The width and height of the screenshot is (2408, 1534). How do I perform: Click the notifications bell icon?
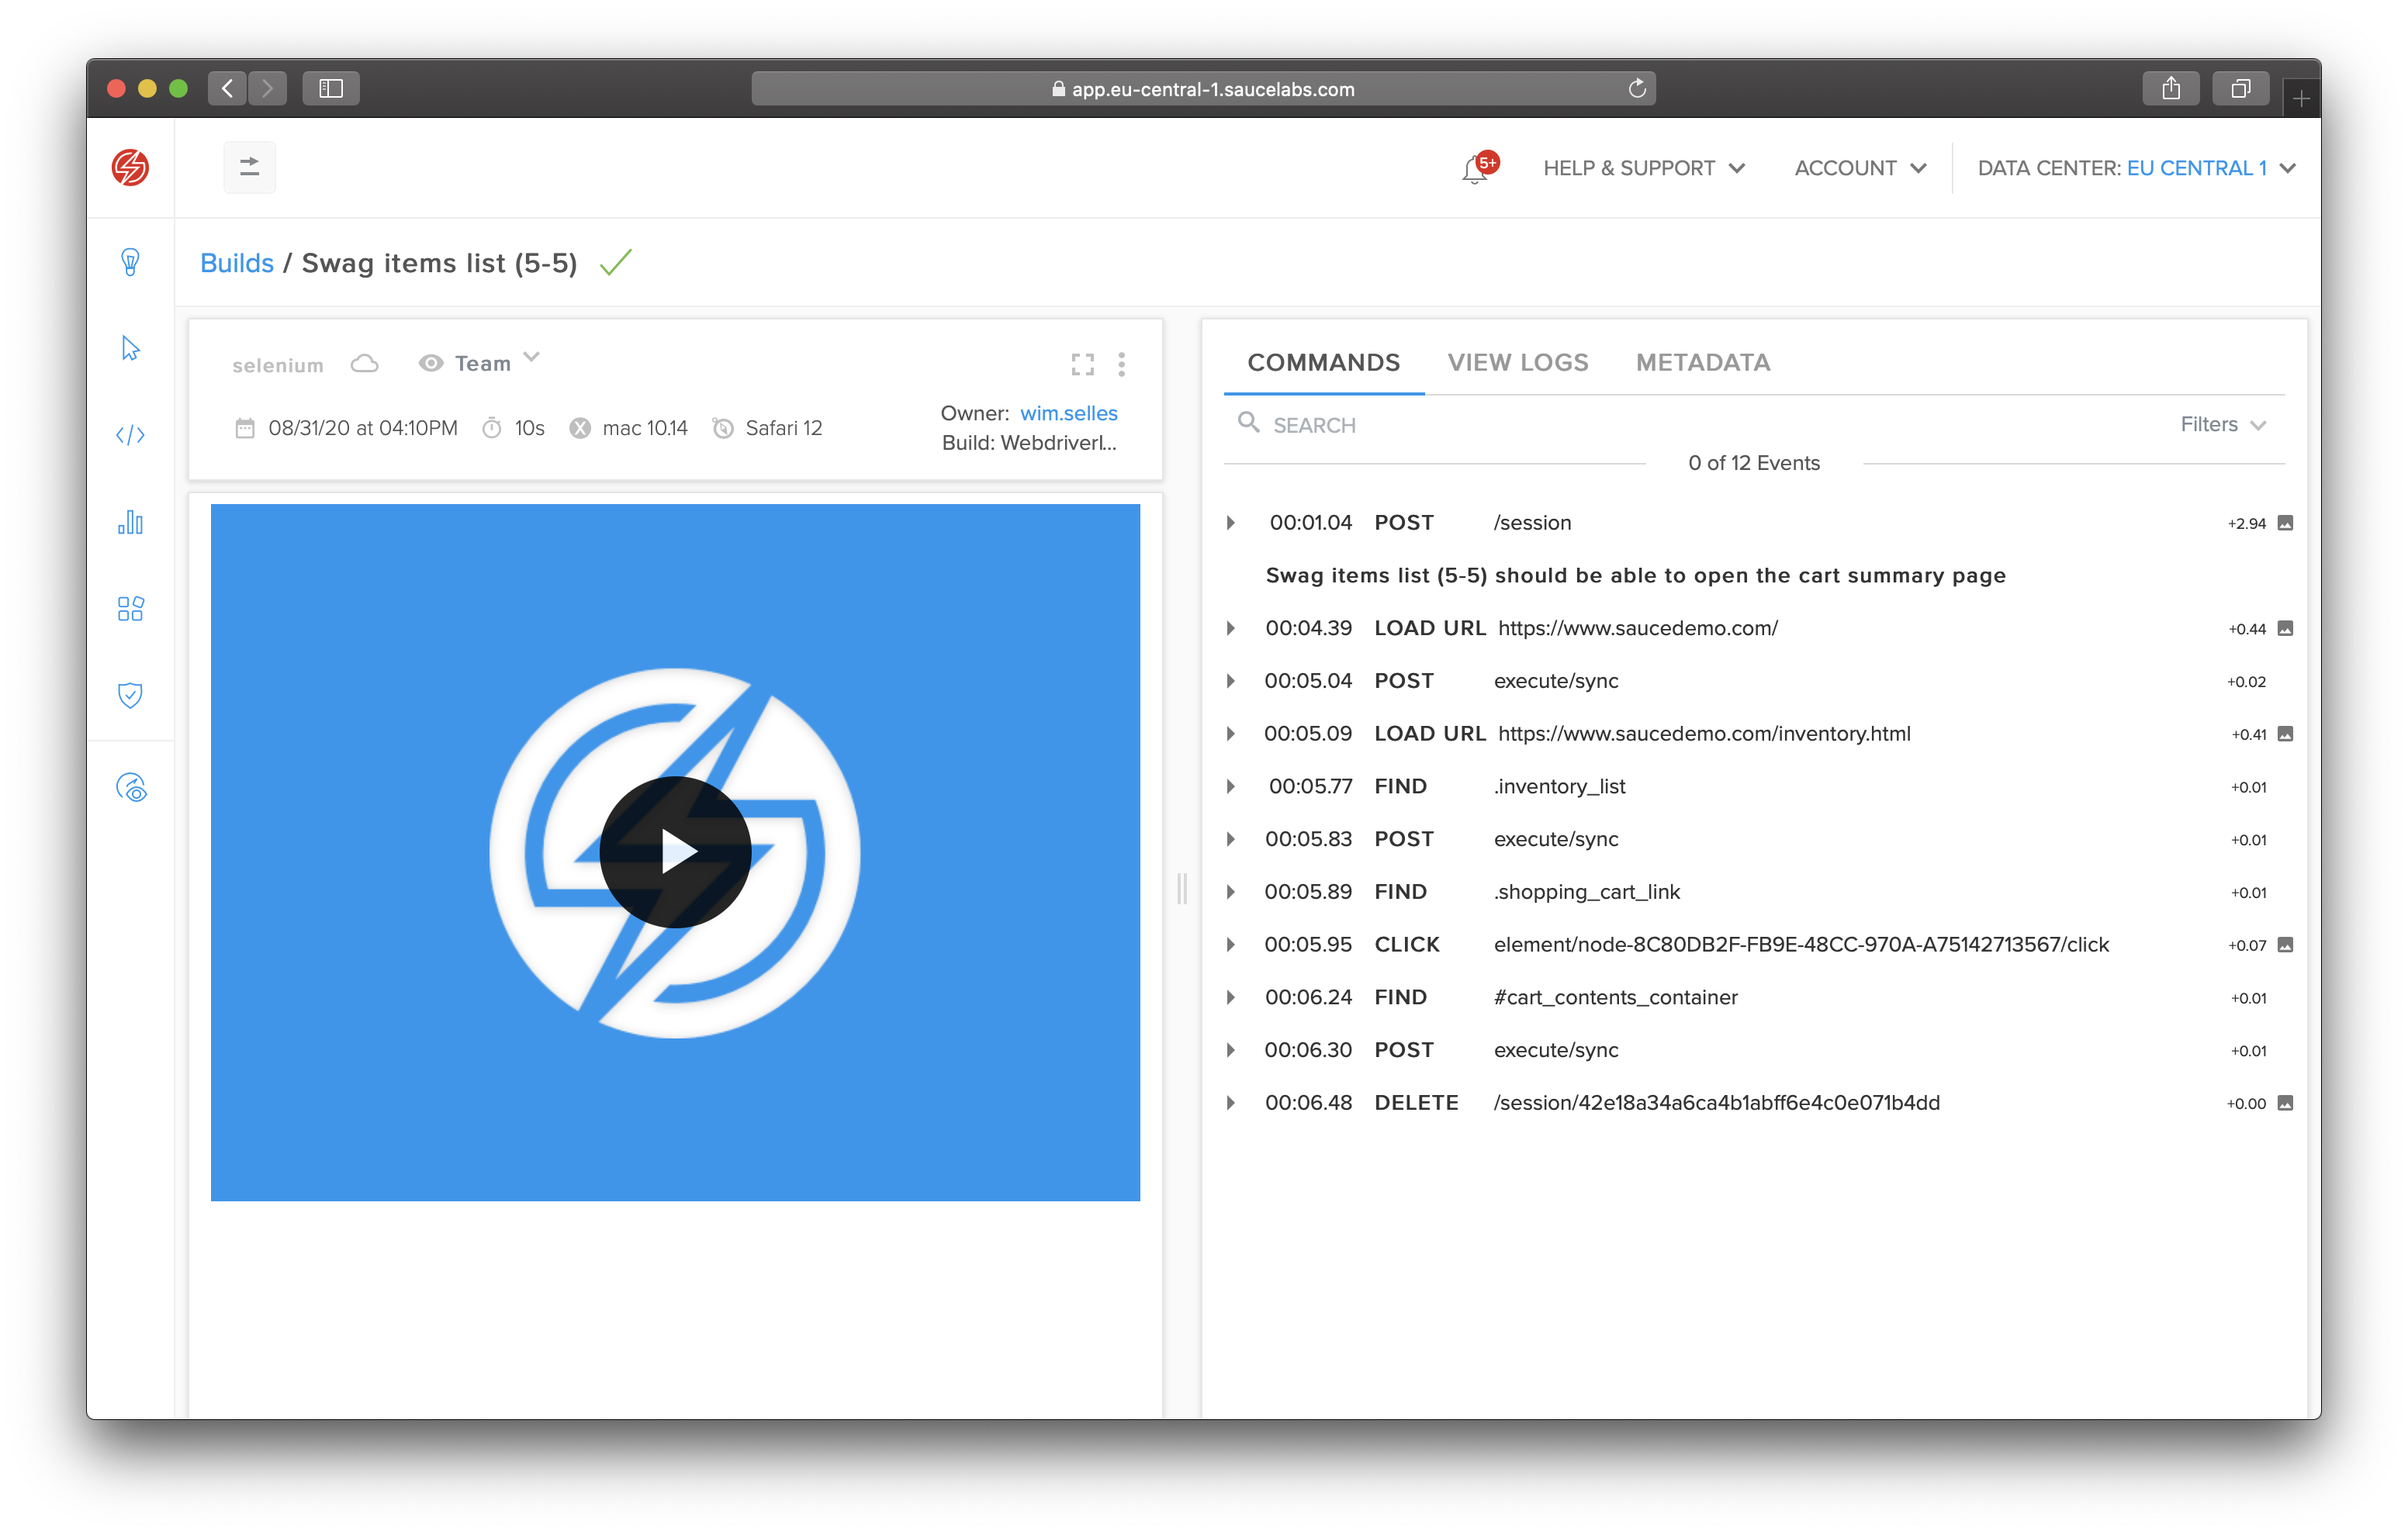click(x=1474, y=170)
